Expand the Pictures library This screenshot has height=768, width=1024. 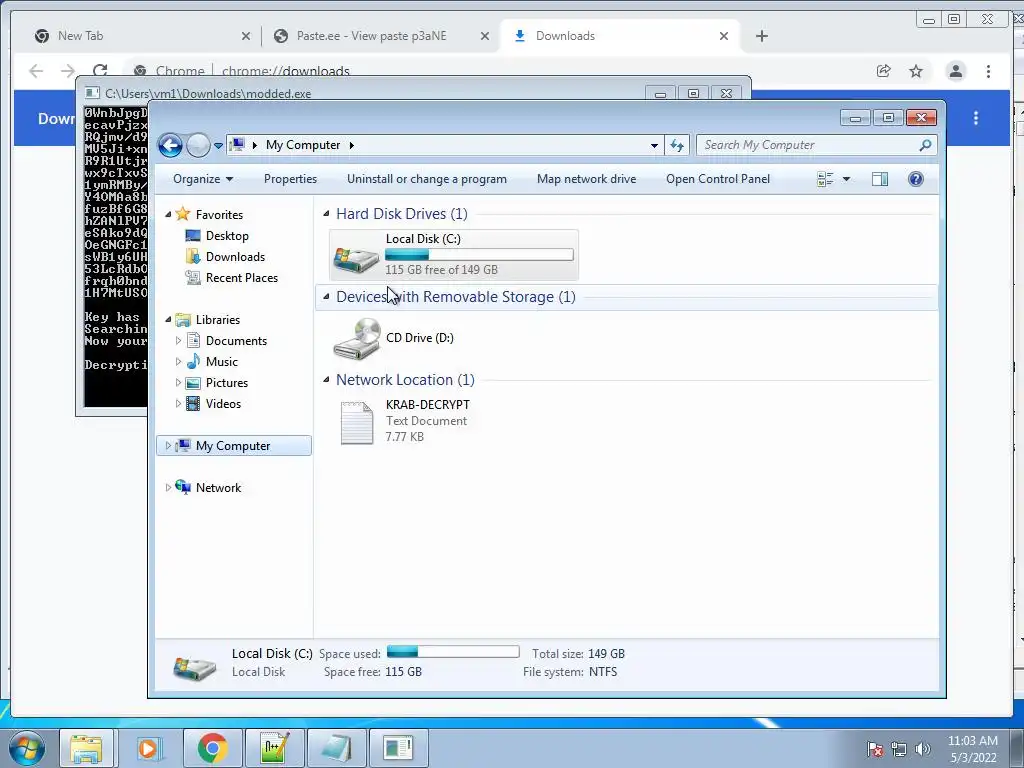click(178, 383)
